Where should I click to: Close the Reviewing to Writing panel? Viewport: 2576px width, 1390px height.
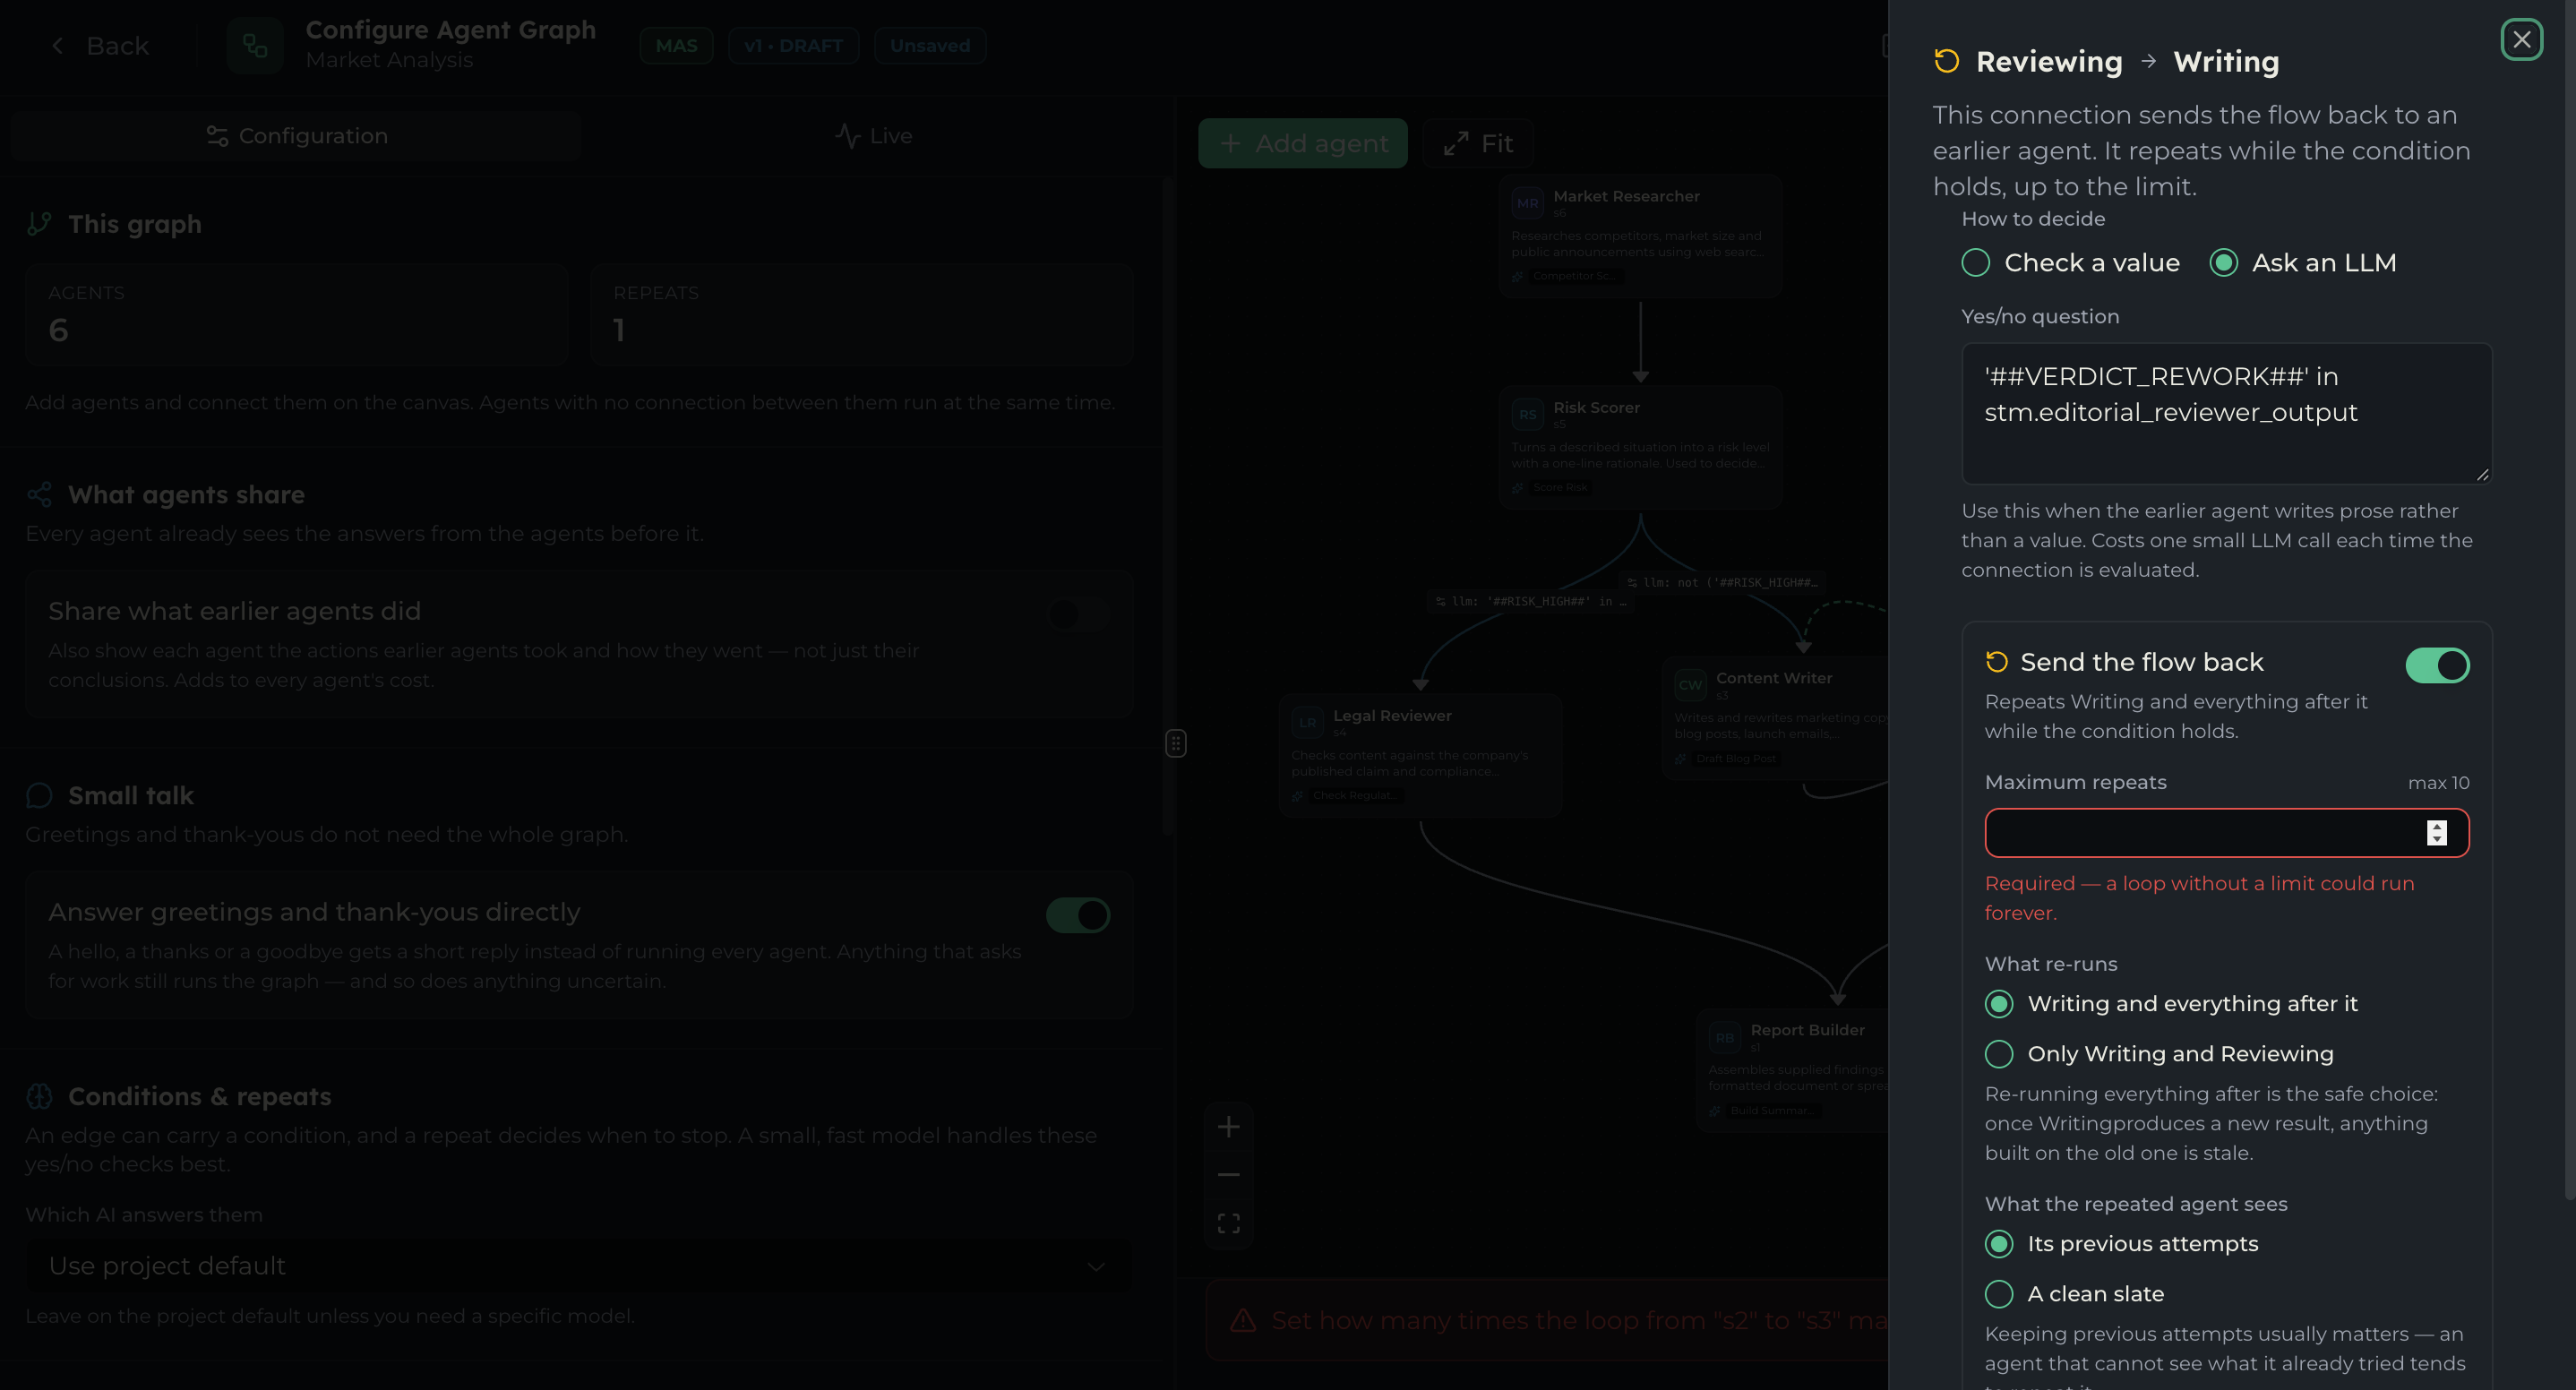tap(2521, 40)
